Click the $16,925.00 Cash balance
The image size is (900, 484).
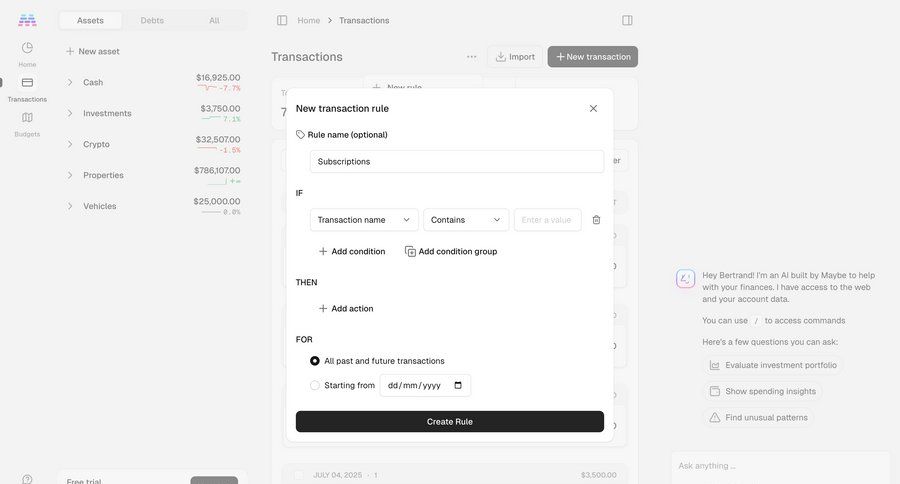218,78
